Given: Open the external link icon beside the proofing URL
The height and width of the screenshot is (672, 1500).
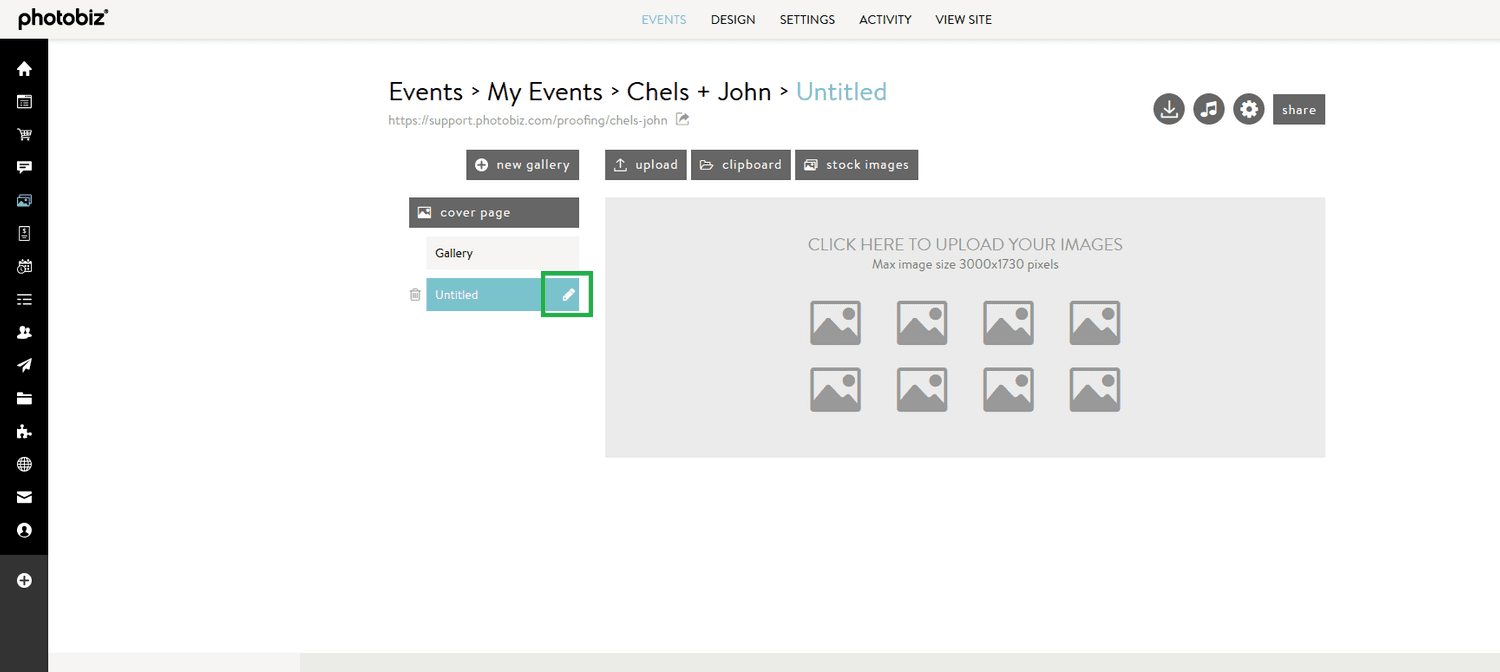Looking at the screenshot, I should 682,119.
